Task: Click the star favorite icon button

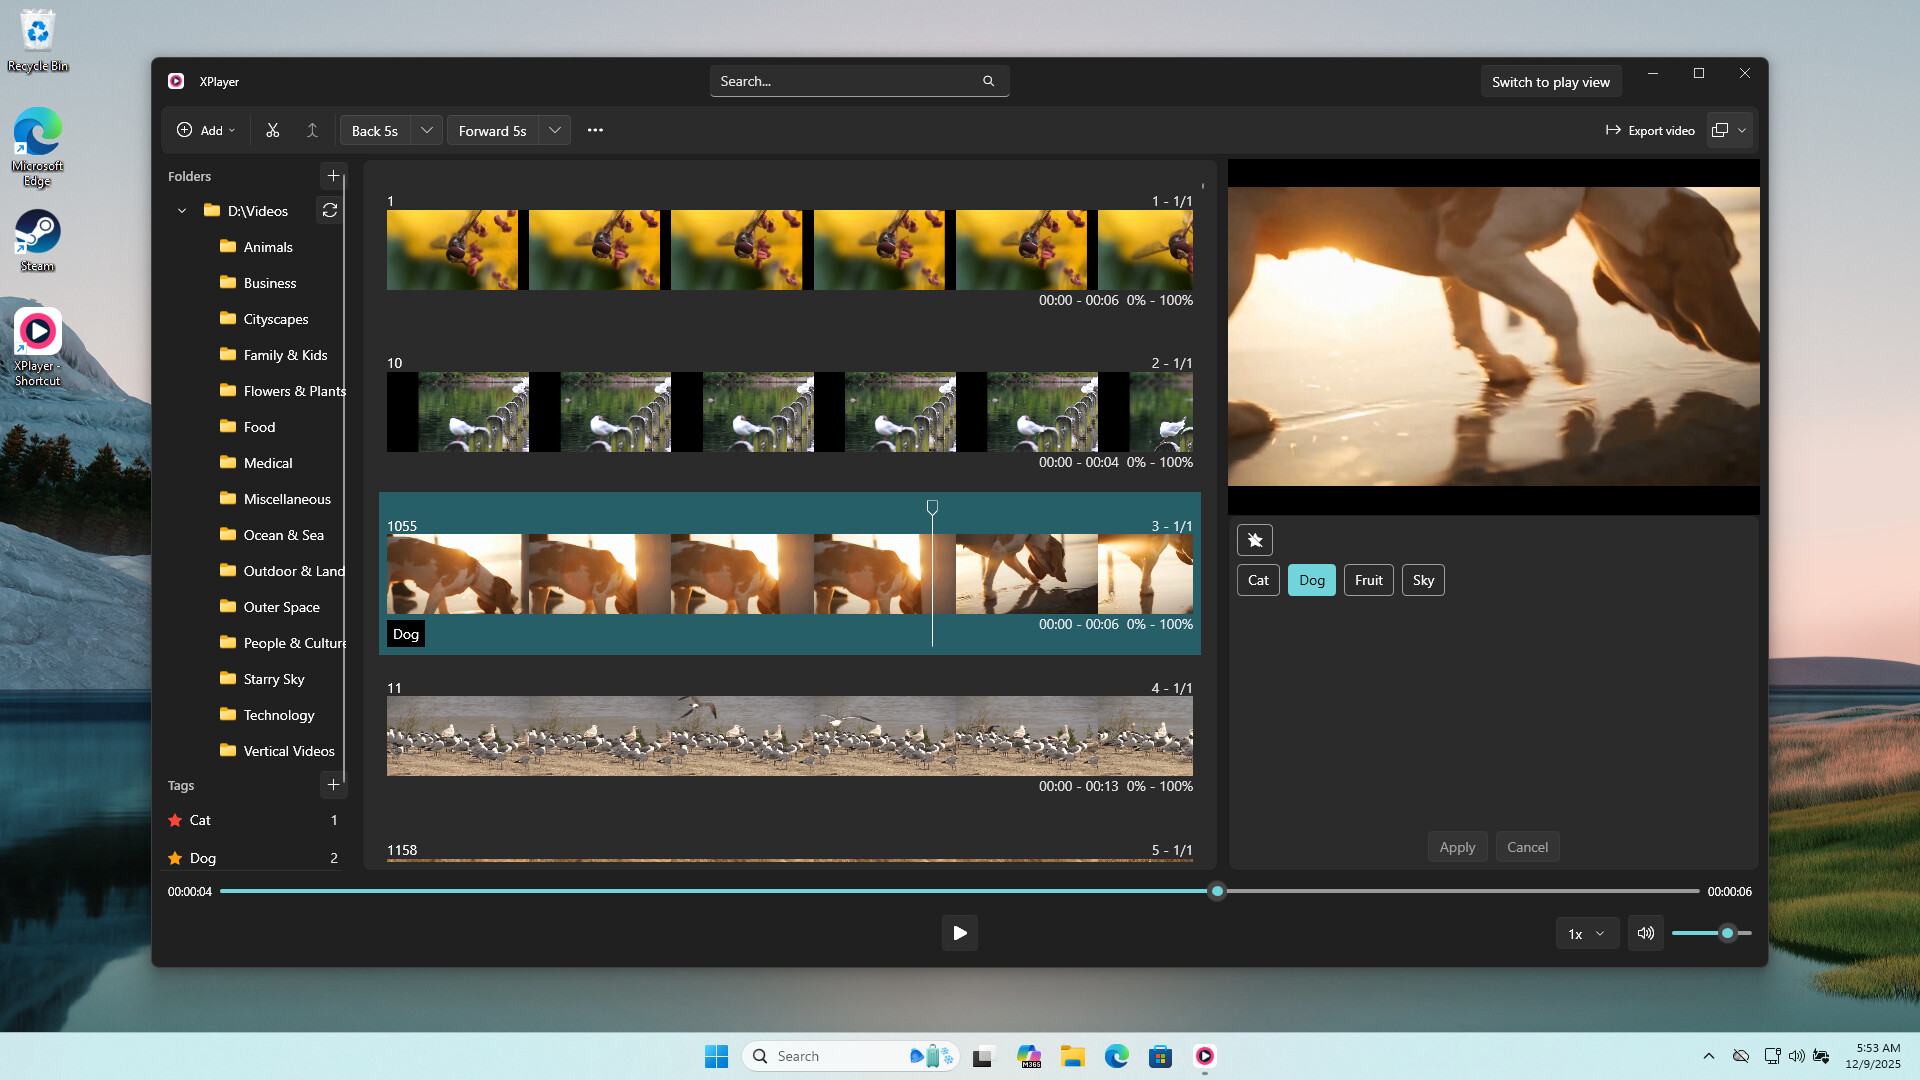Action: click(1254, 540)
